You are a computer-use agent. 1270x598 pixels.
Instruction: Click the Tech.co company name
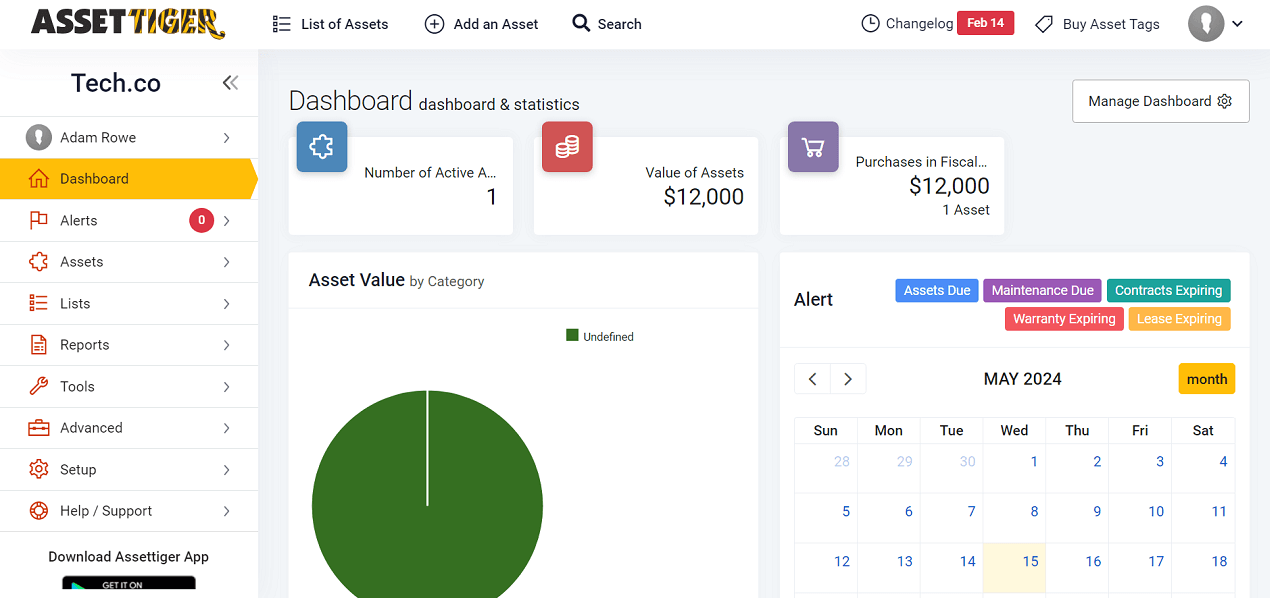pyautogui.click(x=116, y=83)
